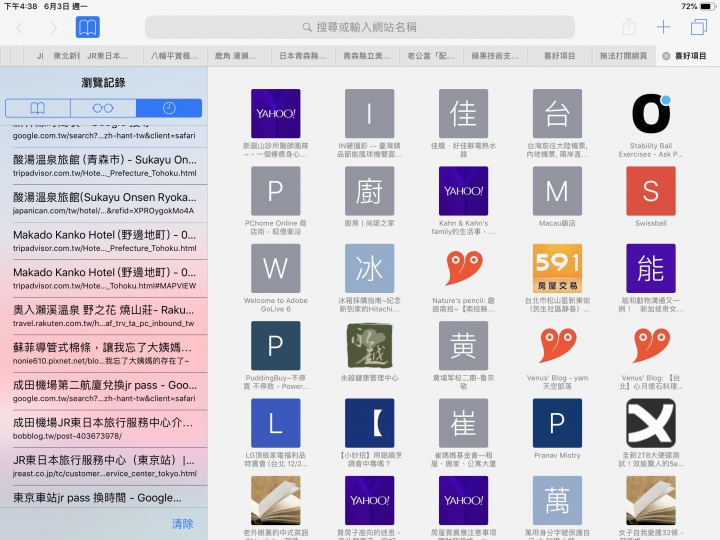The image size is (720, 540).
Task: Open the 崔媽媽基金會 favorite
Action: 463,423
